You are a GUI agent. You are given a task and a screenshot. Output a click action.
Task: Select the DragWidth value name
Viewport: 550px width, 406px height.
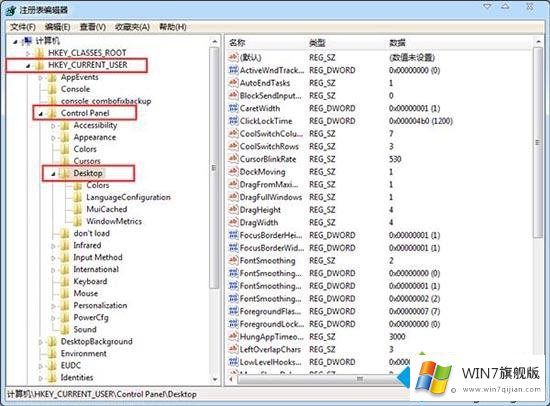(x=259, y=222)
